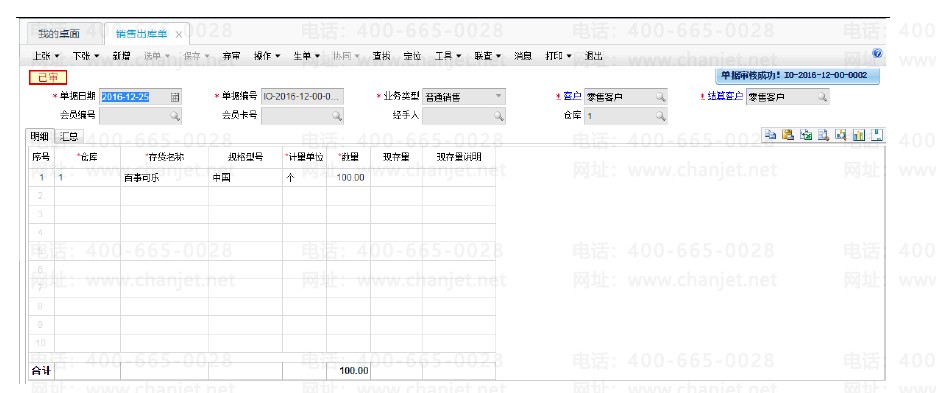Viewport: 936px width, 393px height.
Task: Click the 现存量说明 column header
Action: click(x=459, y=156)
